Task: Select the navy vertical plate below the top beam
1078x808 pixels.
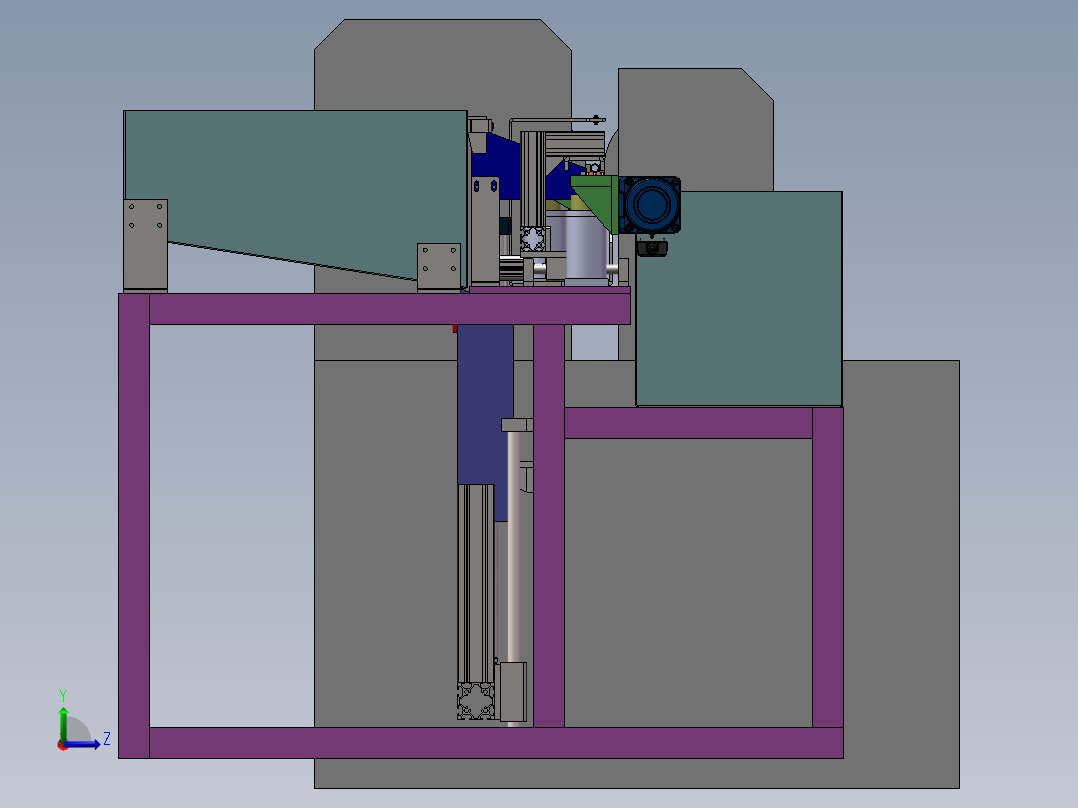Action: point(485,406)
